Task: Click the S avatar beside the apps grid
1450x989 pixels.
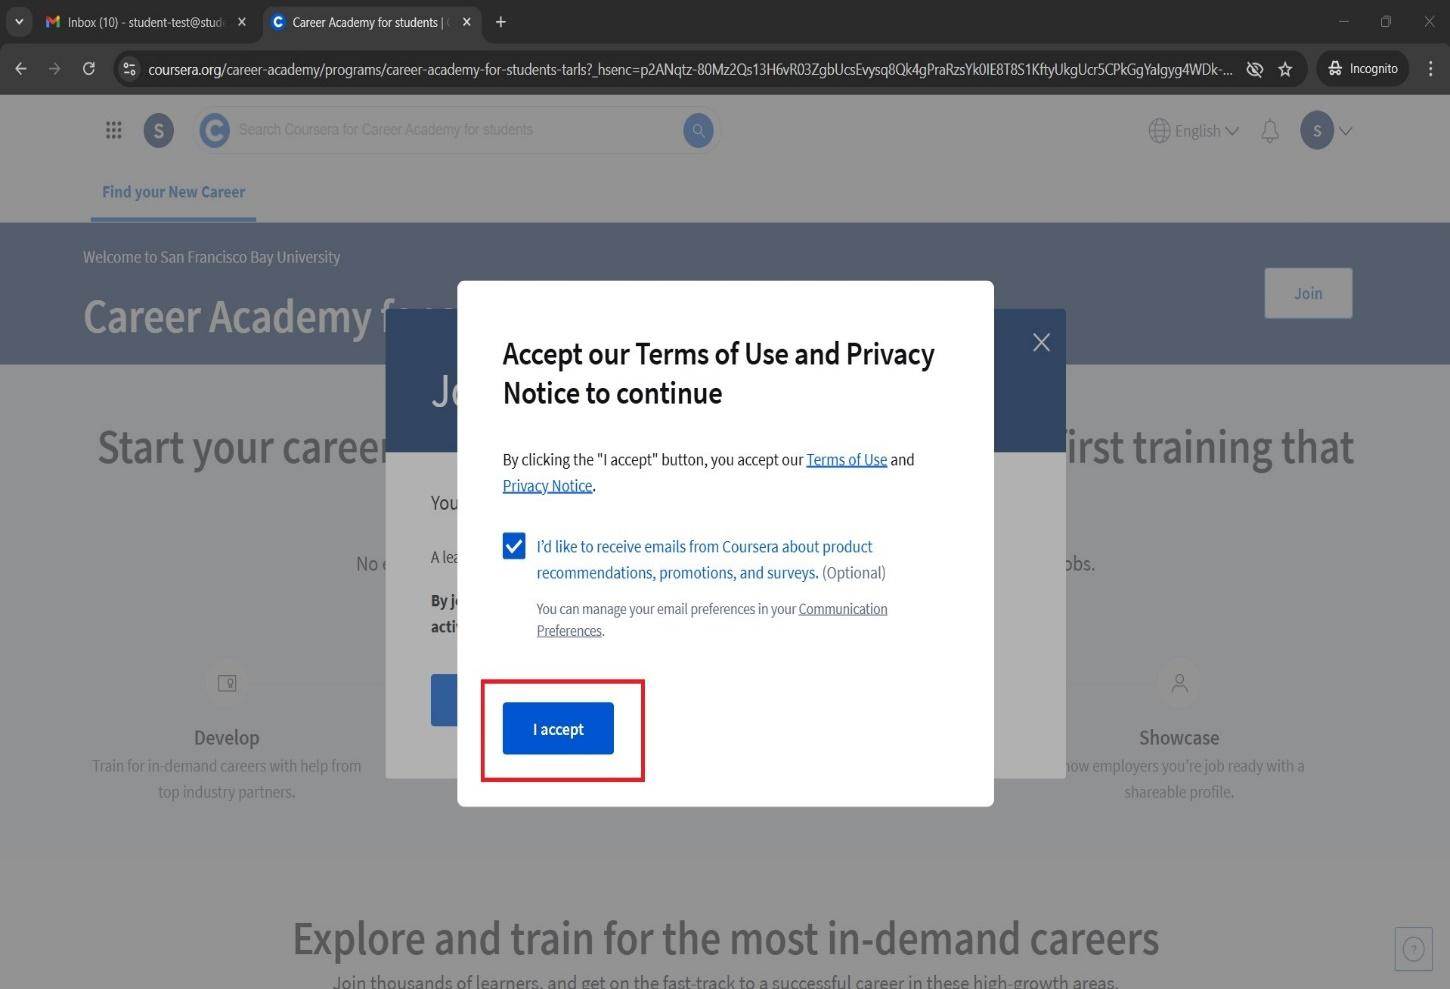Action: tap(158, 131)
